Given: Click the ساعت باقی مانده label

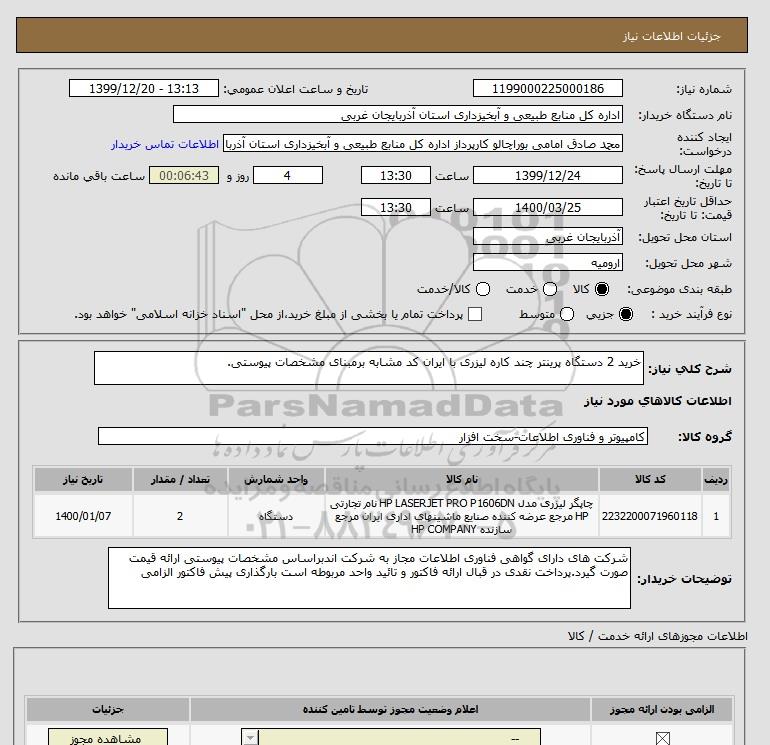Looking at the screenshot, I should click(99, 176).
